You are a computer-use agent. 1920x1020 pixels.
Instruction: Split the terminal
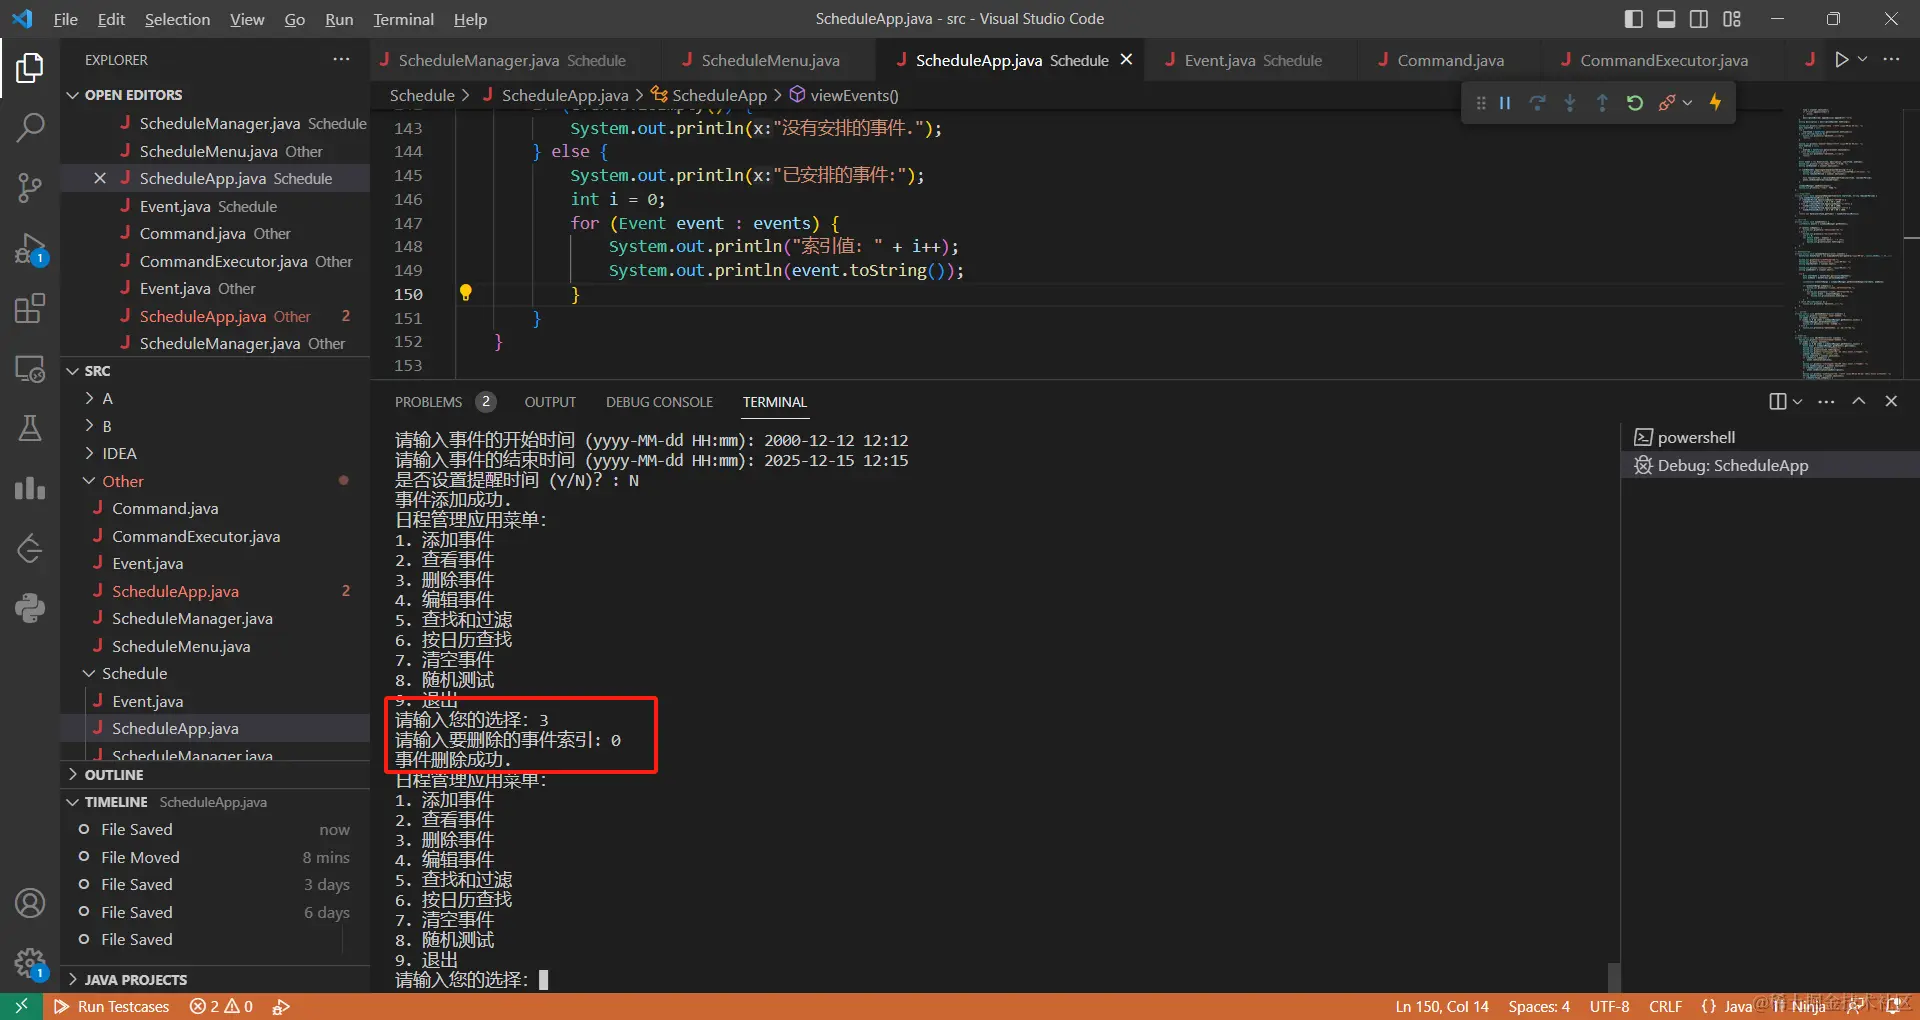tap(1777, 401)
